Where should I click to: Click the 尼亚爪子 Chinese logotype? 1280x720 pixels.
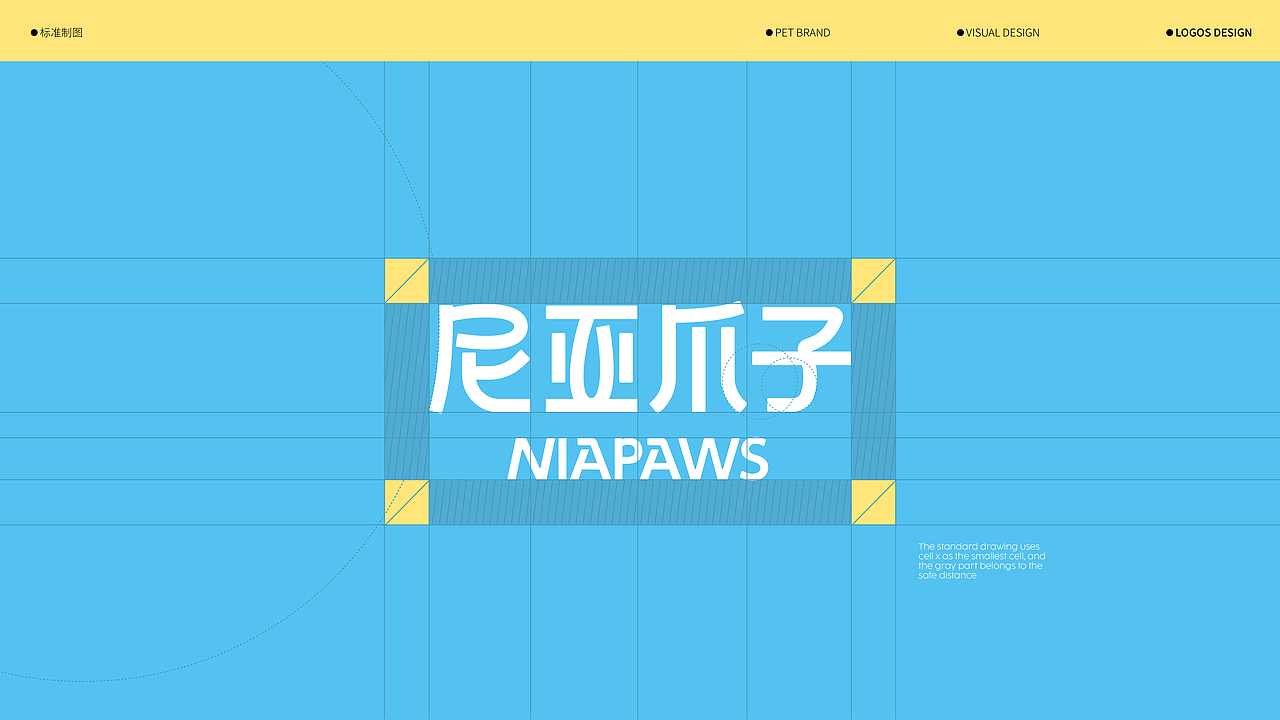click(x=640, y=358)
